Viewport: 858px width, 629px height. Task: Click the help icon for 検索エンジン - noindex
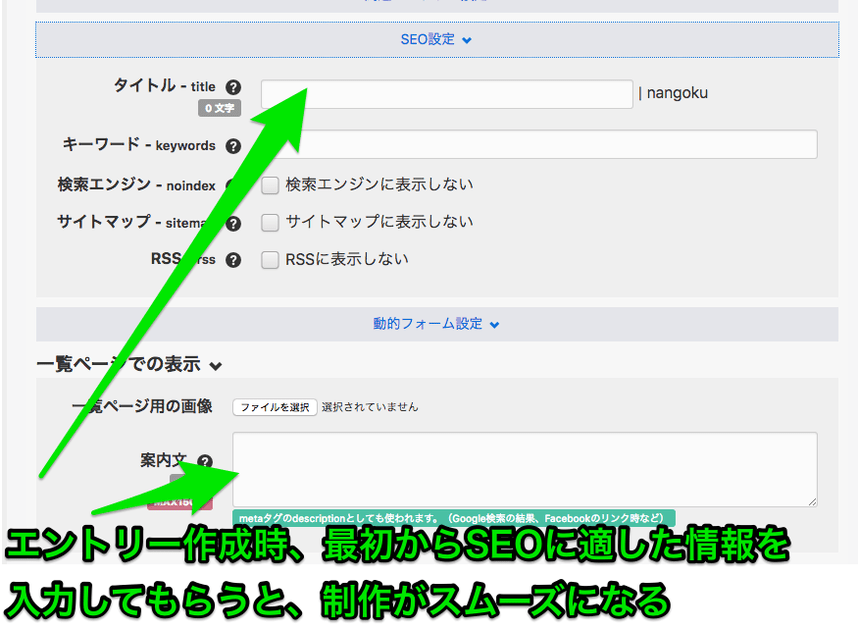point(232,186)
